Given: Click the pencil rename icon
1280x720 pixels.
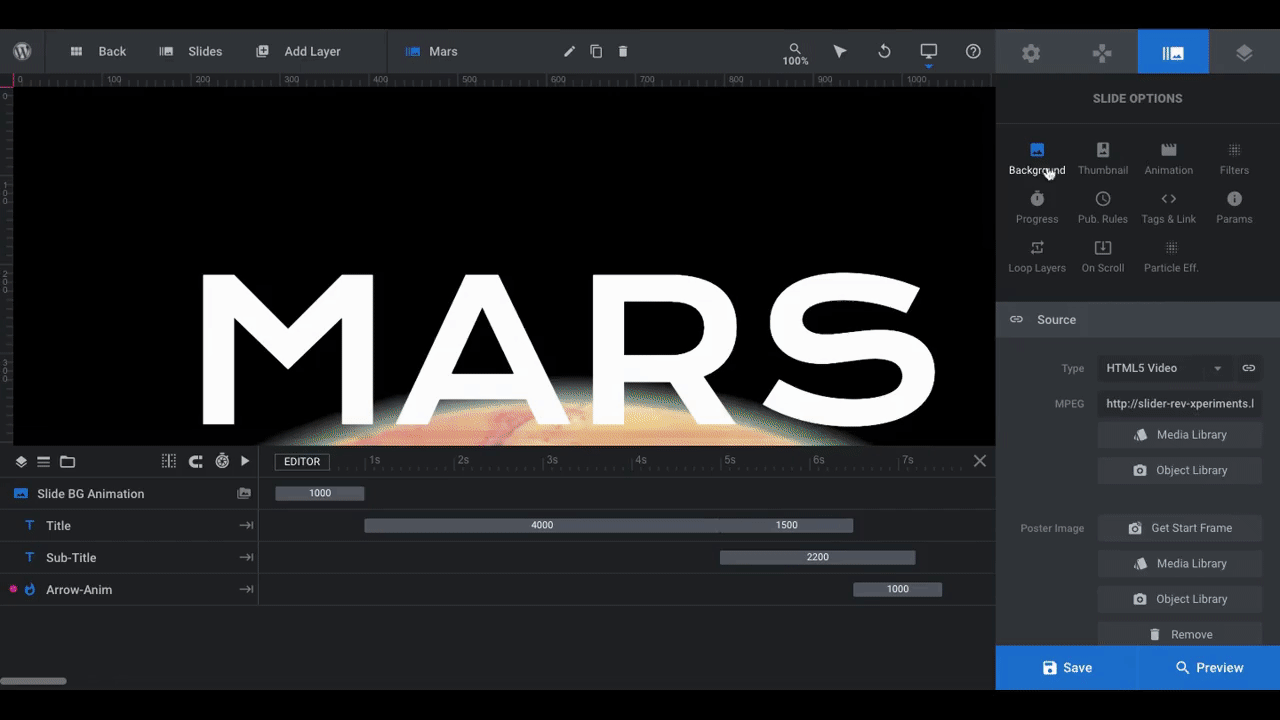Looking at the screenshot, I should 569,51.
